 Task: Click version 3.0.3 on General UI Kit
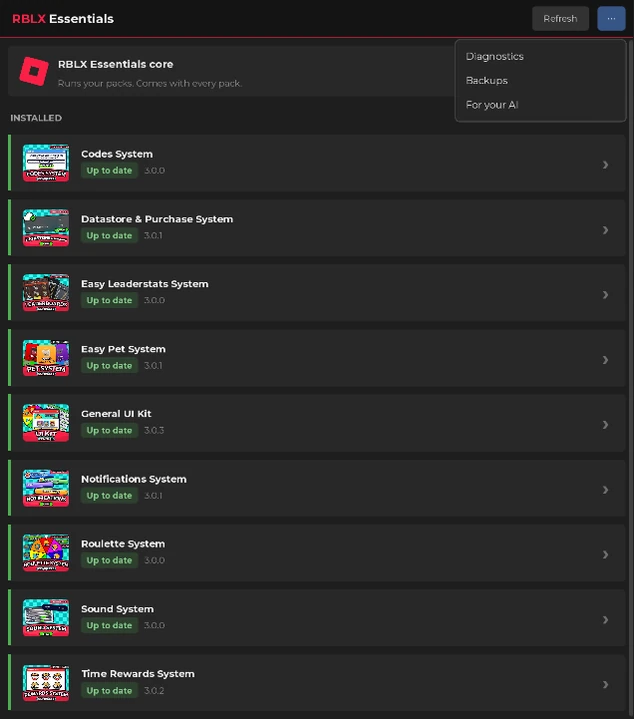pos(154,431)
